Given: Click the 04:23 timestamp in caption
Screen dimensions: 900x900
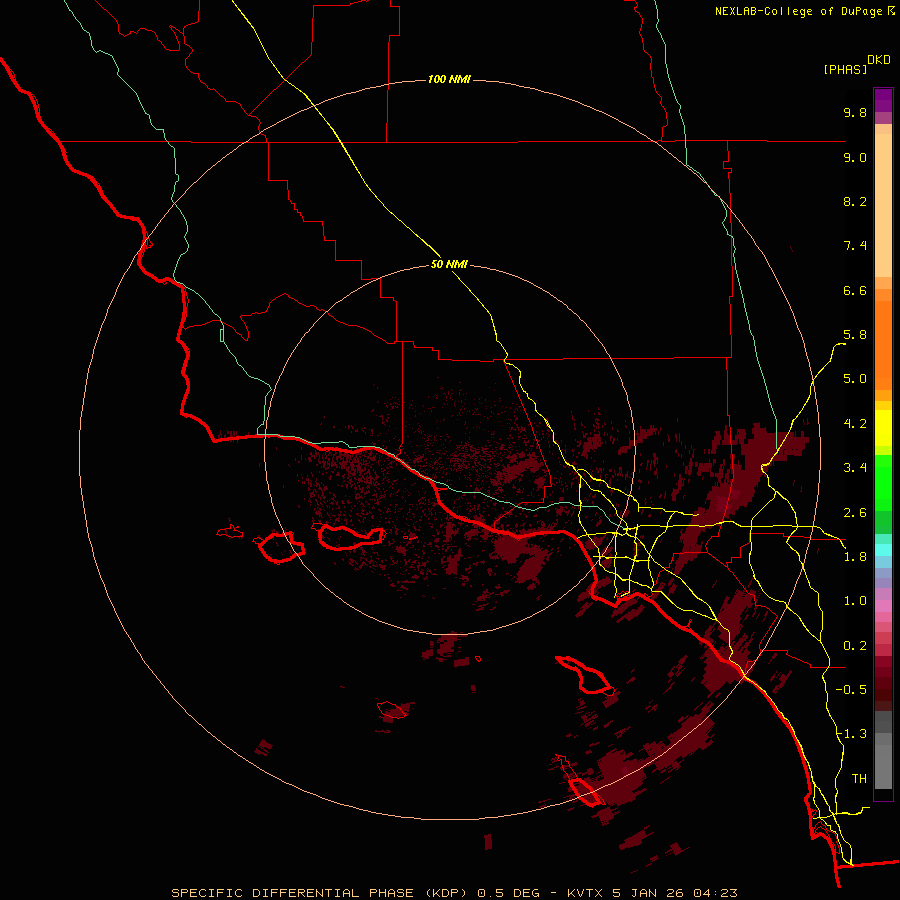Looking at the screenshot, I should [x=715, y=893].
